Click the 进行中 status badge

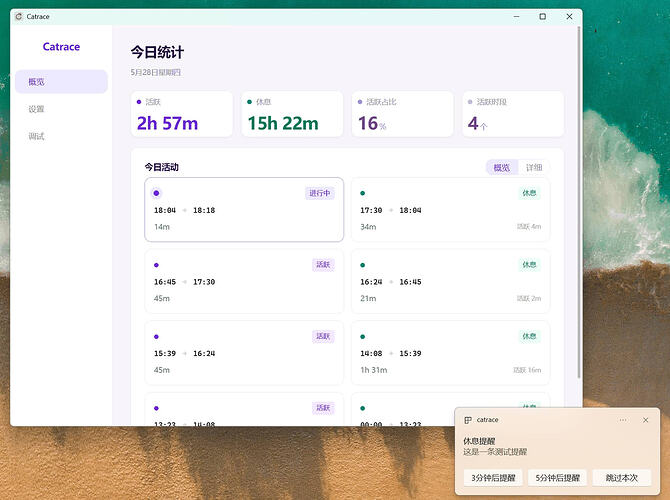(x=320, y=193)
